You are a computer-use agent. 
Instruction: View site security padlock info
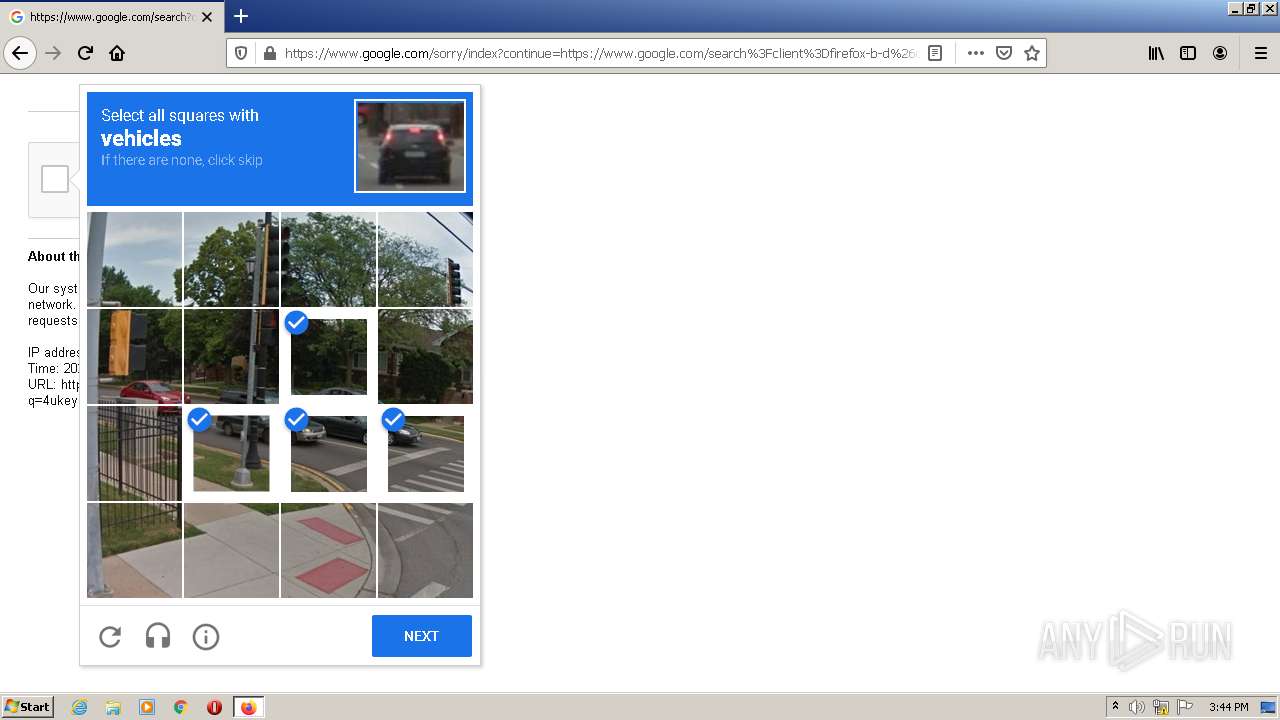(269, 53)
